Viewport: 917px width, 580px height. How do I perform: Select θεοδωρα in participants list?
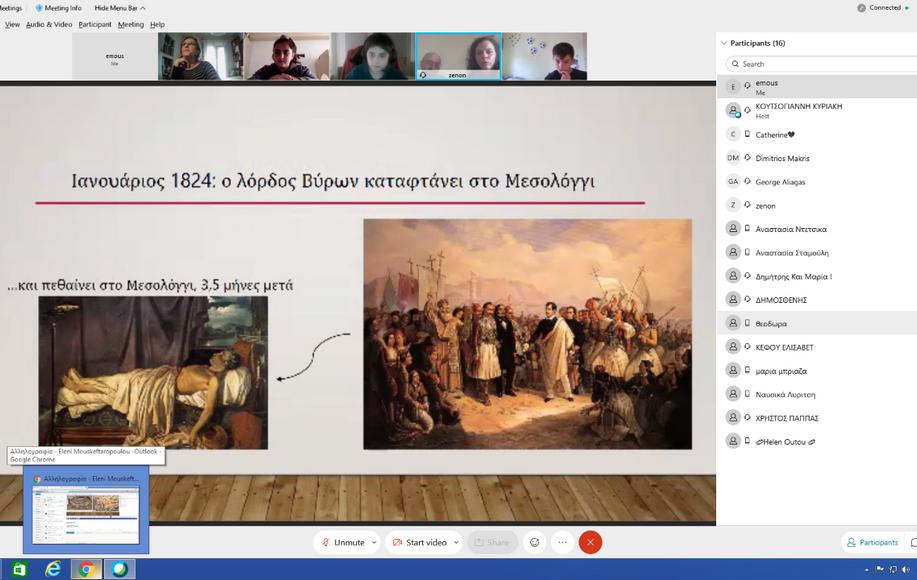[817, 323]
